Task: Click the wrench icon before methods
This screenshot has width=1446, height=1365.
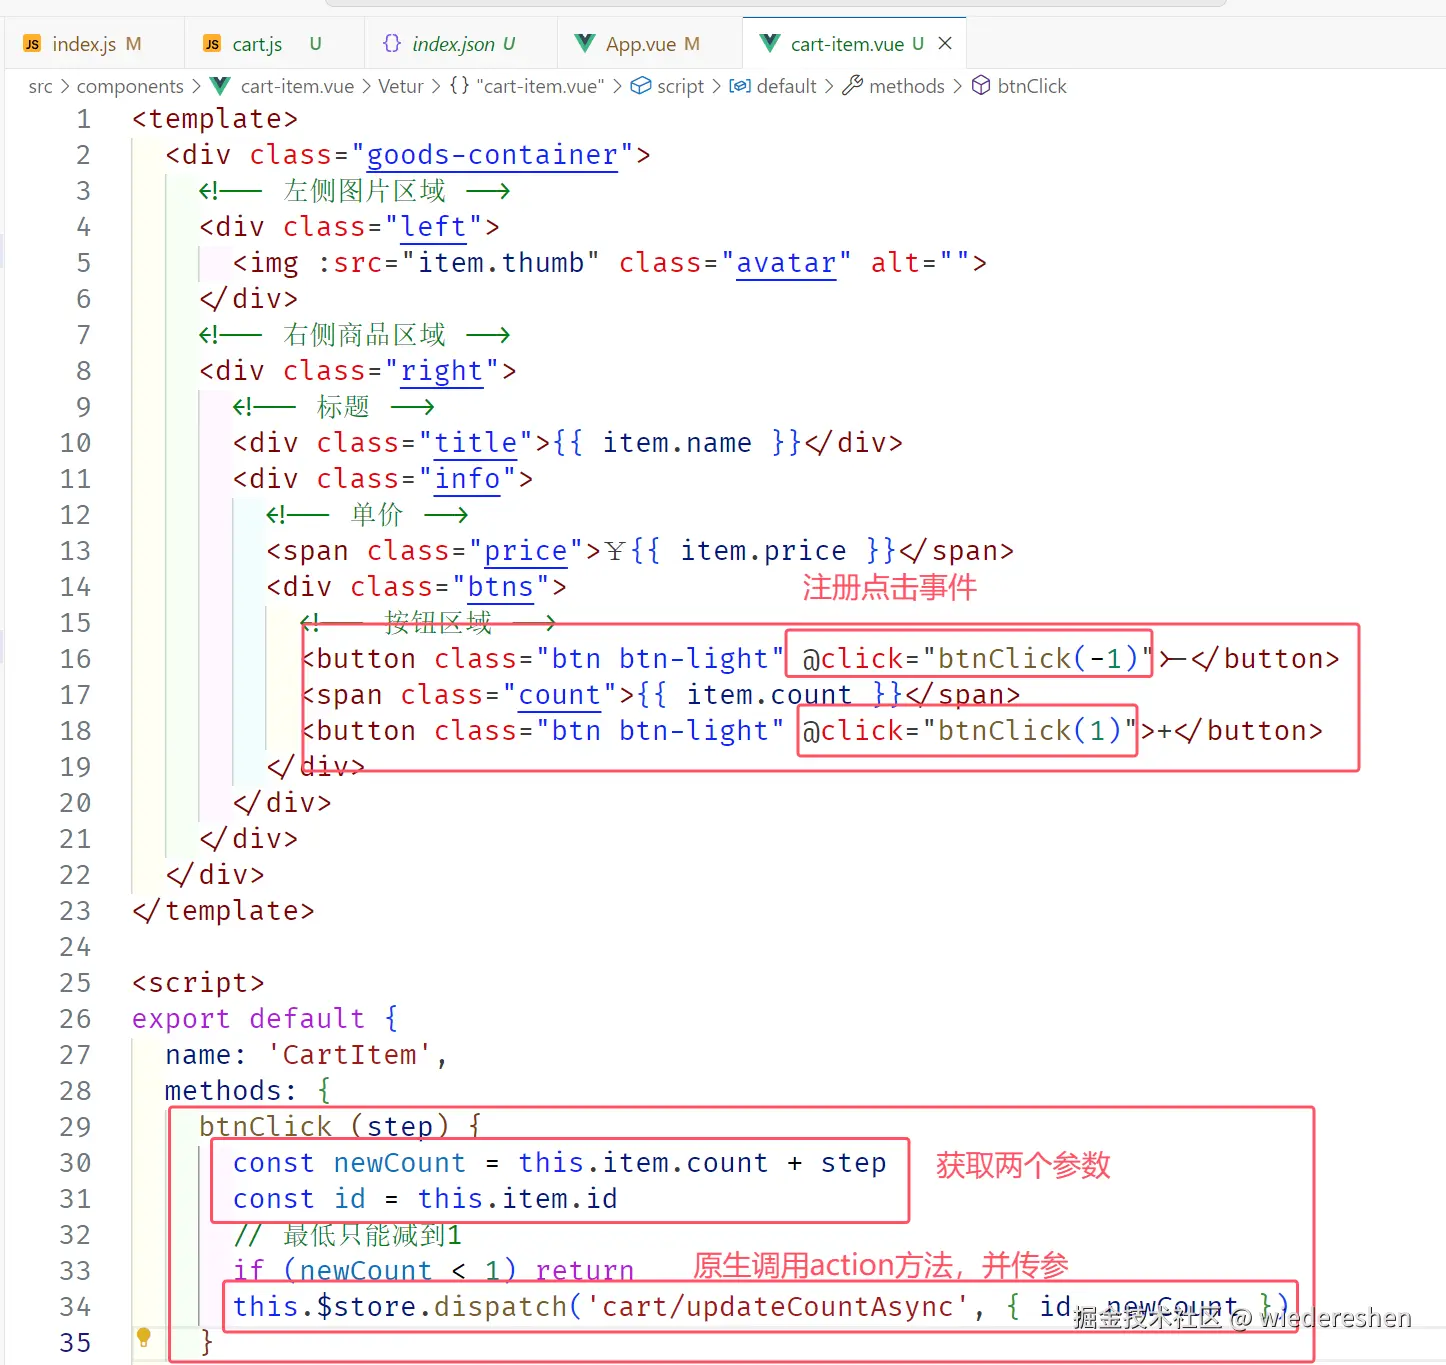Action: tap(852, 86)
